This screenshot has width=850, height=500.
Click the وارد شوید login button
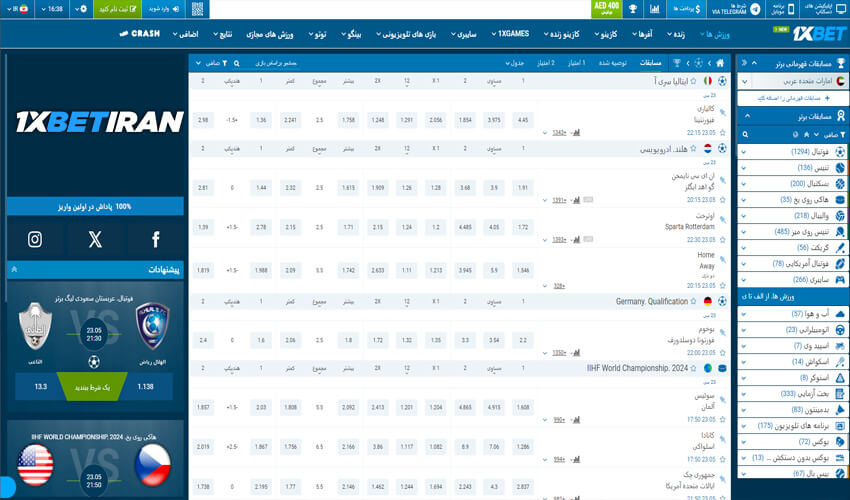[164, 9]
